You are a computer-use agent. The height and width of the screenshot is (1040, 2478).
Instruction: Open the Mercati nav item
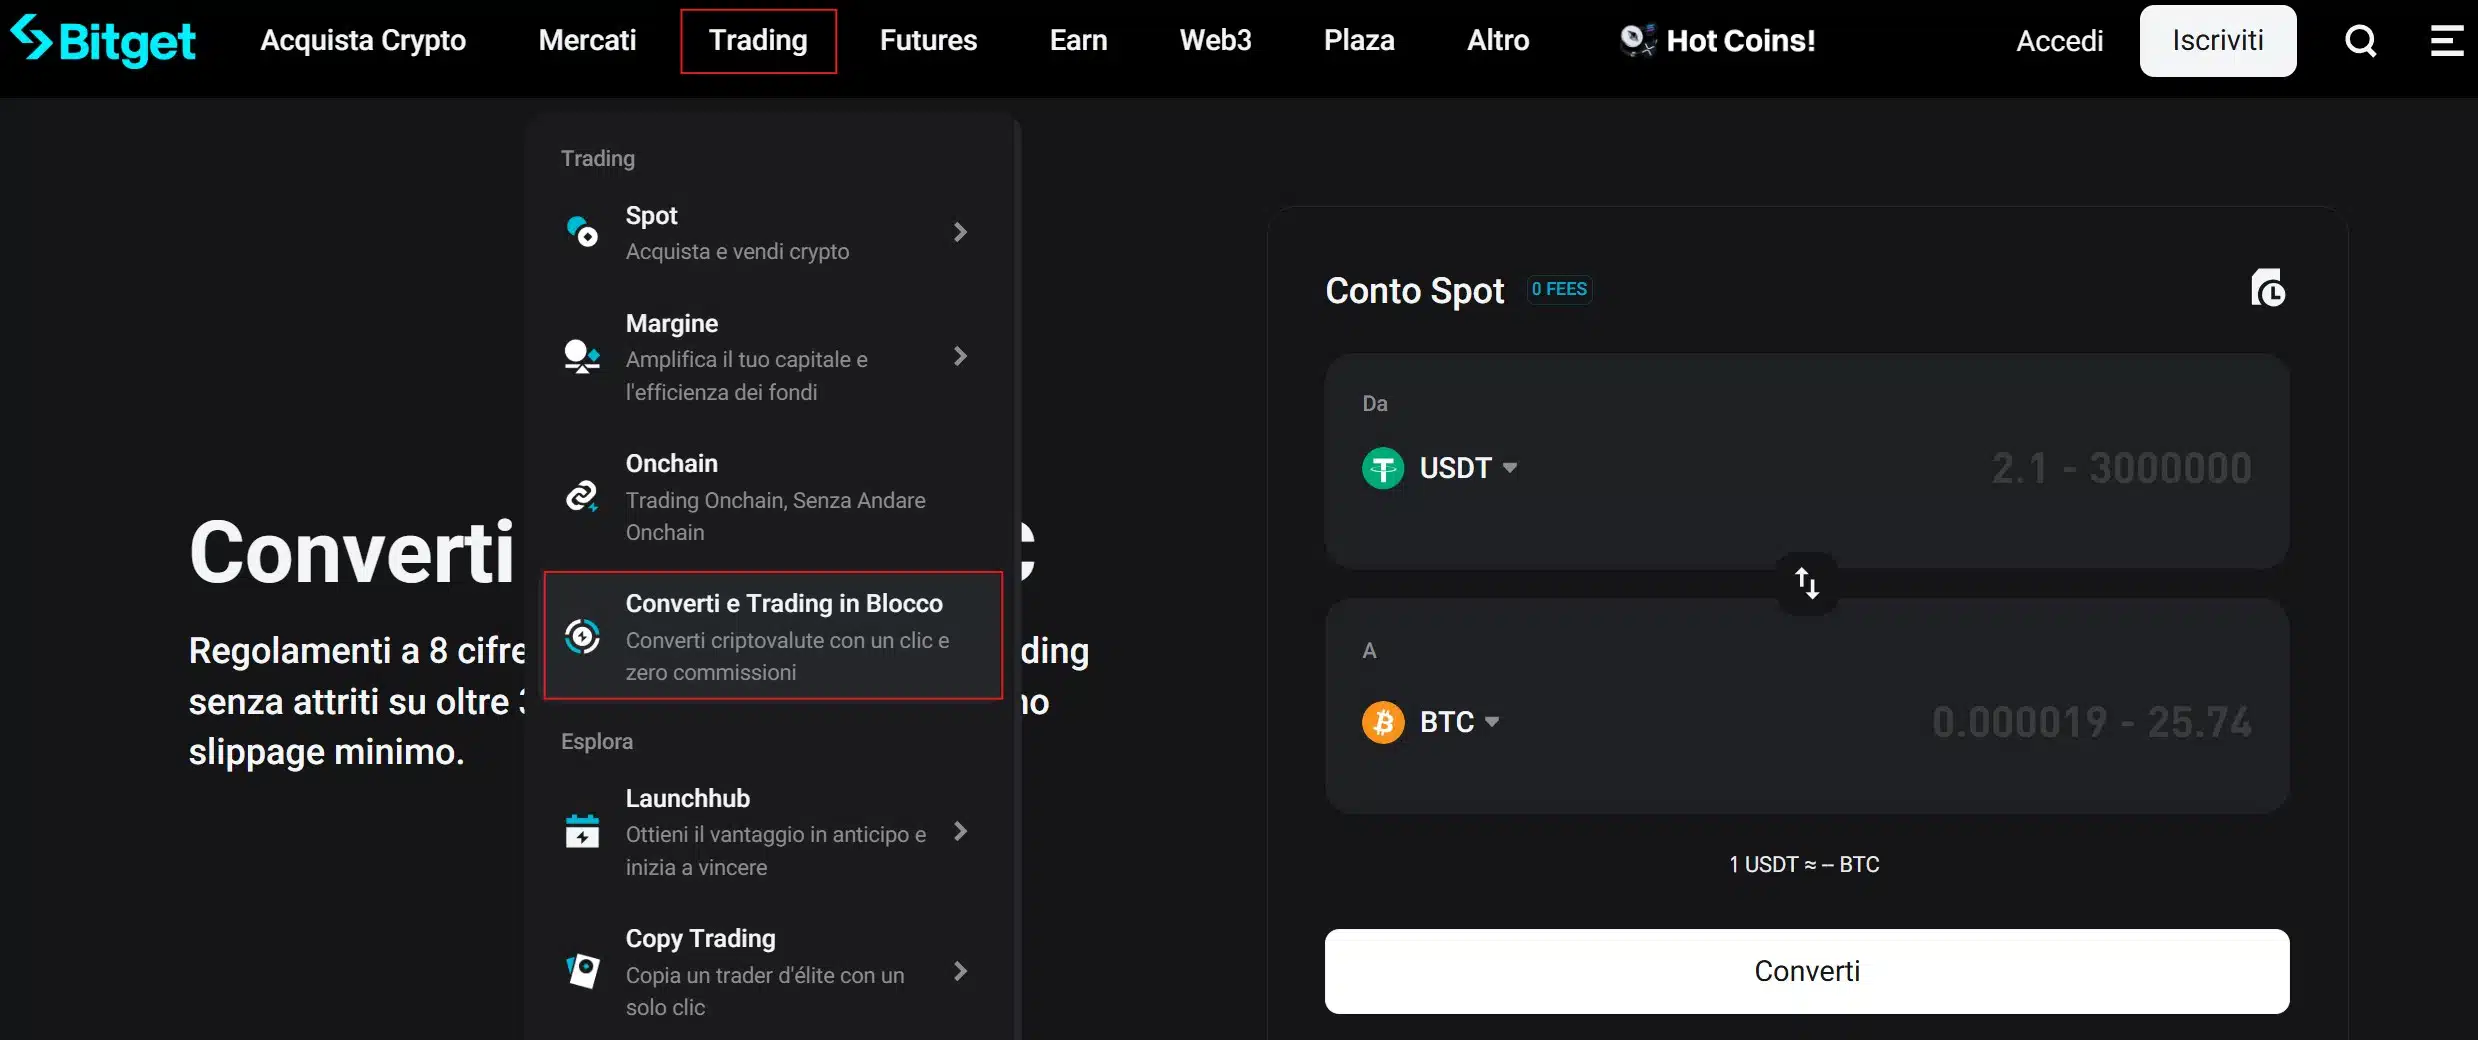[x=587, y=41]
